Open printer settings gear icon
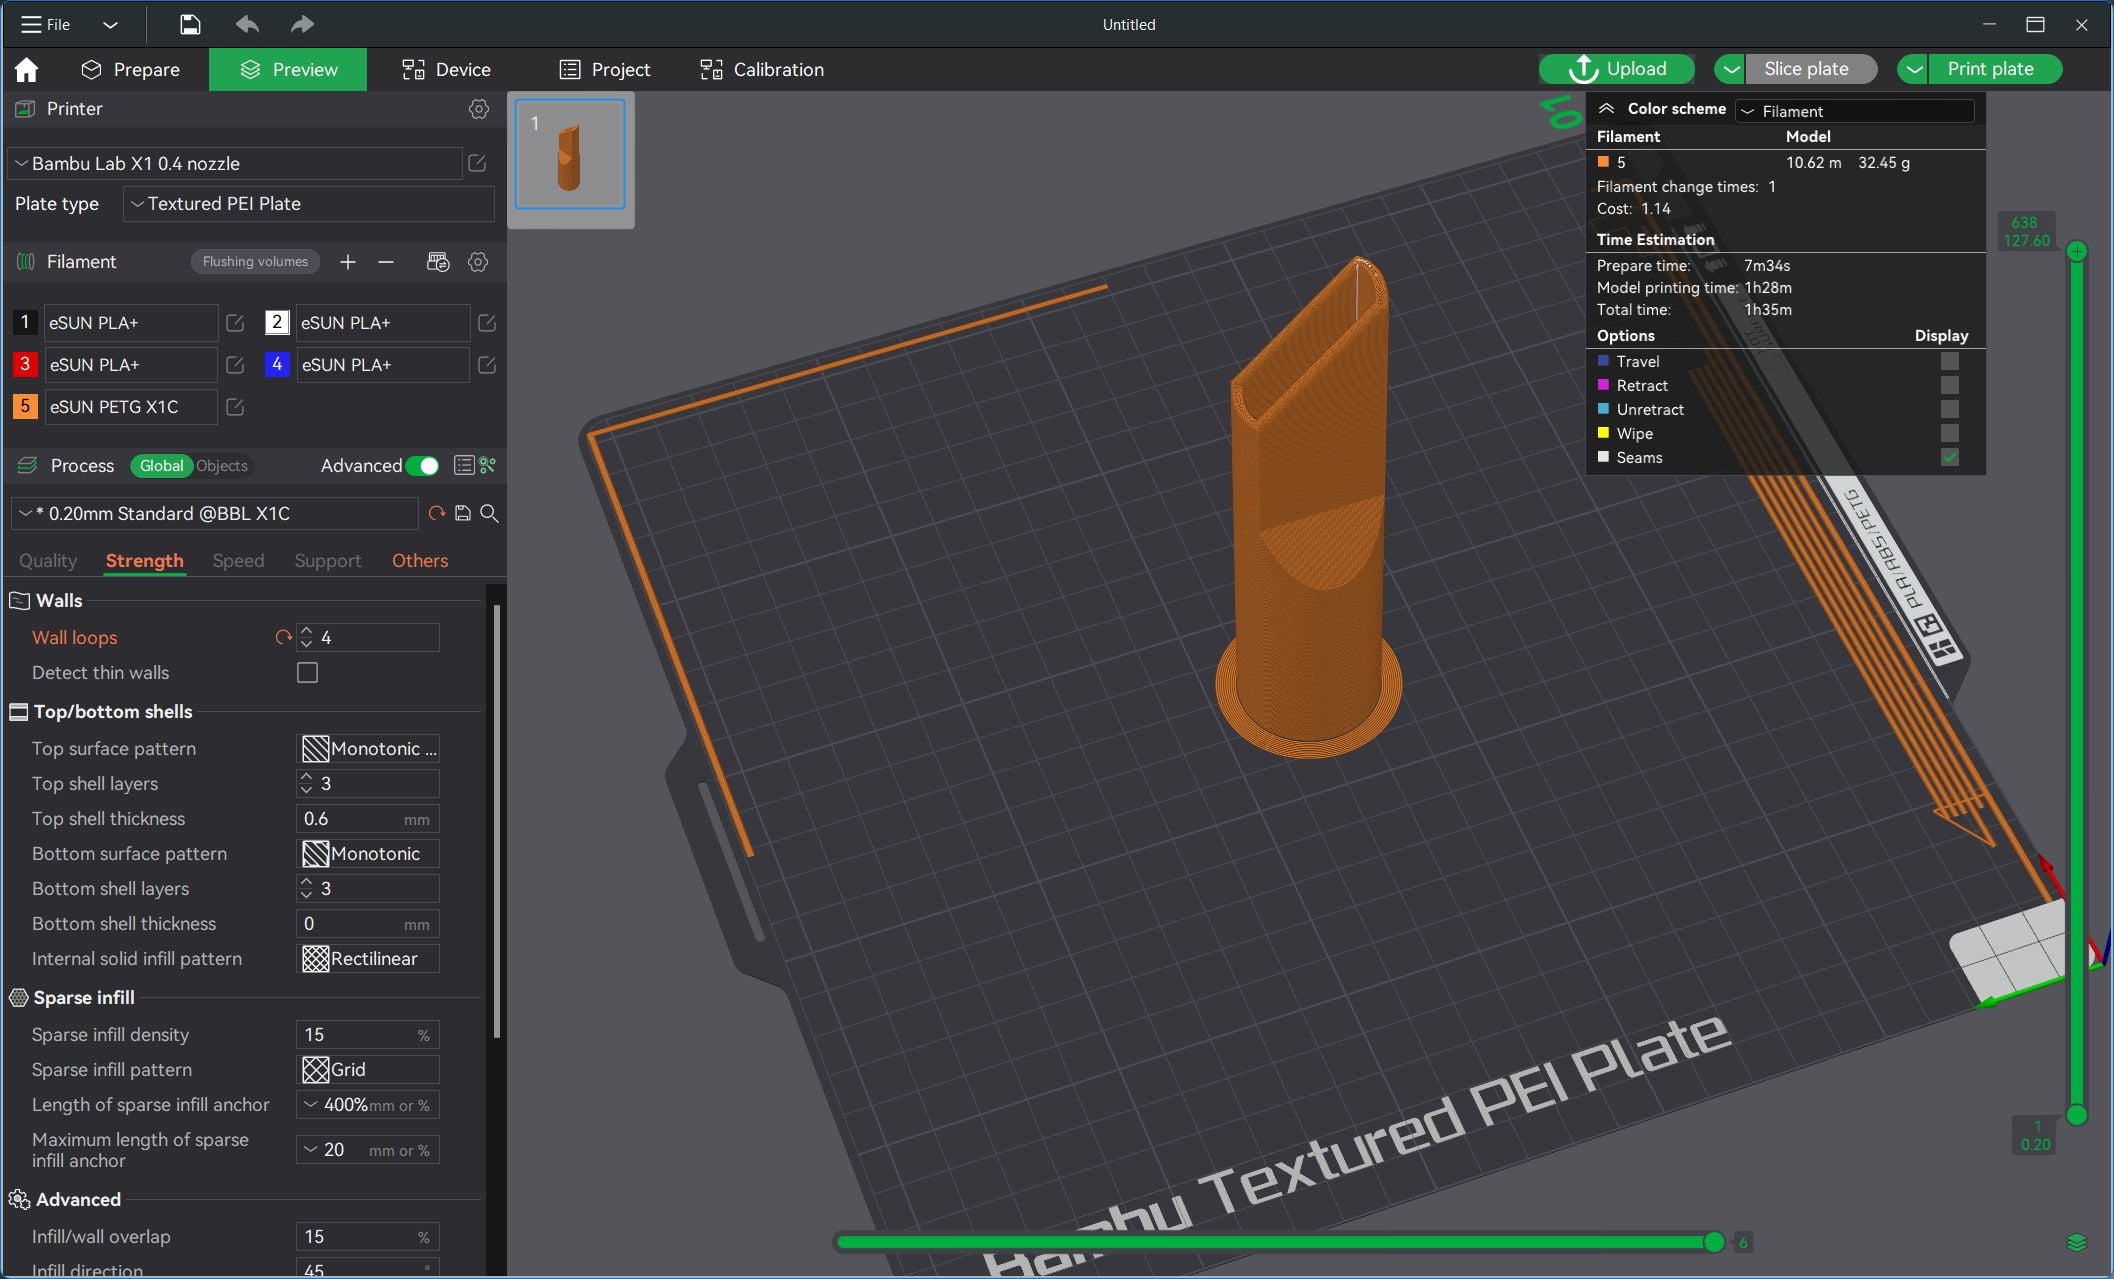Screen dimensions: 2114x1279 [479, 109]
